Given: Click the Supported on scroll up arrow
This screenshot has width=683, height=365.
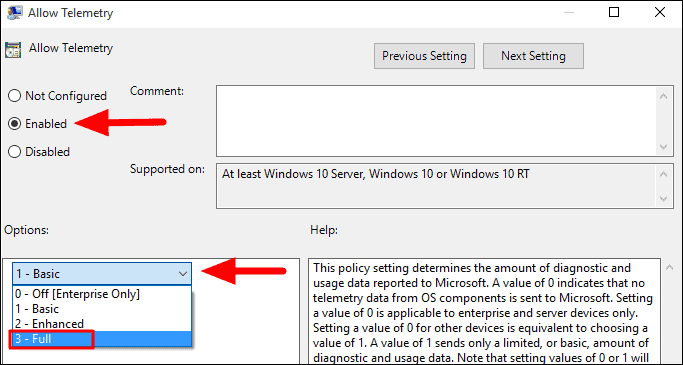Looking at the screenshot, I should [x=663, y=175].
